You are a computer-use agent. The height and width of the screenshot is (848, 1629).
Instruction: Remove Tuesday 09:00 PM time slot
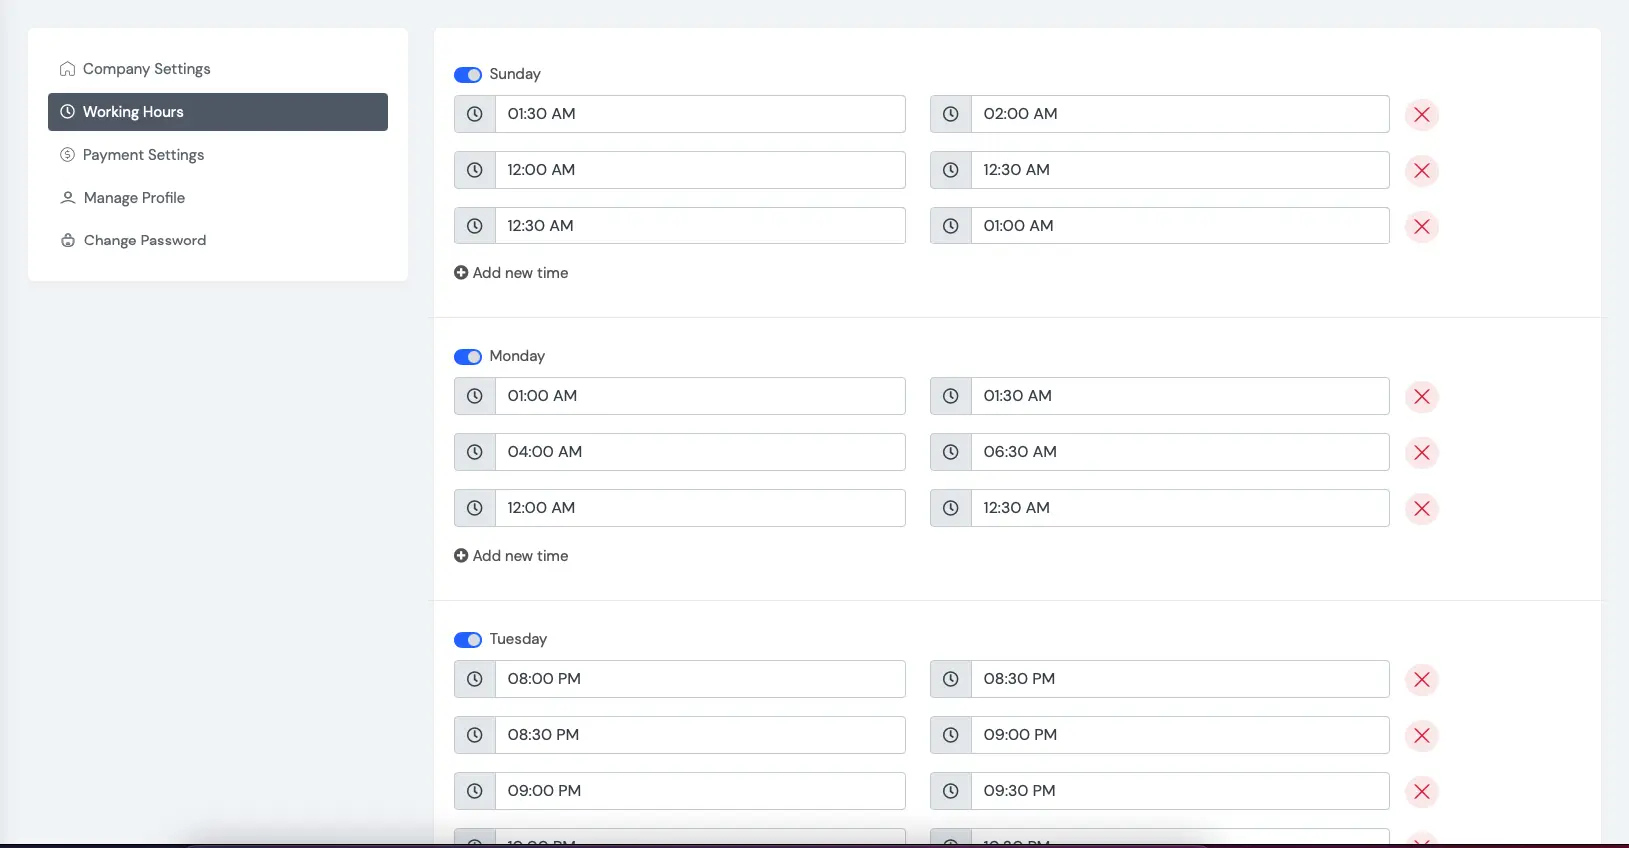(x=1421, y=792)
